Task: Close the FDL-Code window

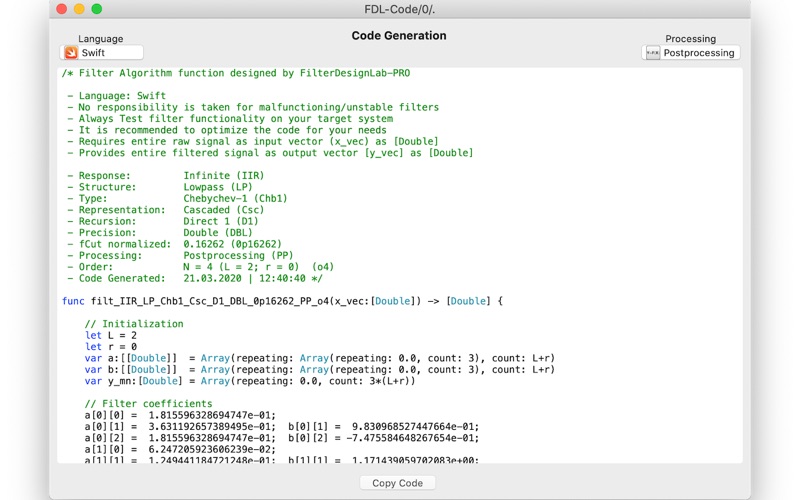Action: 62,9
